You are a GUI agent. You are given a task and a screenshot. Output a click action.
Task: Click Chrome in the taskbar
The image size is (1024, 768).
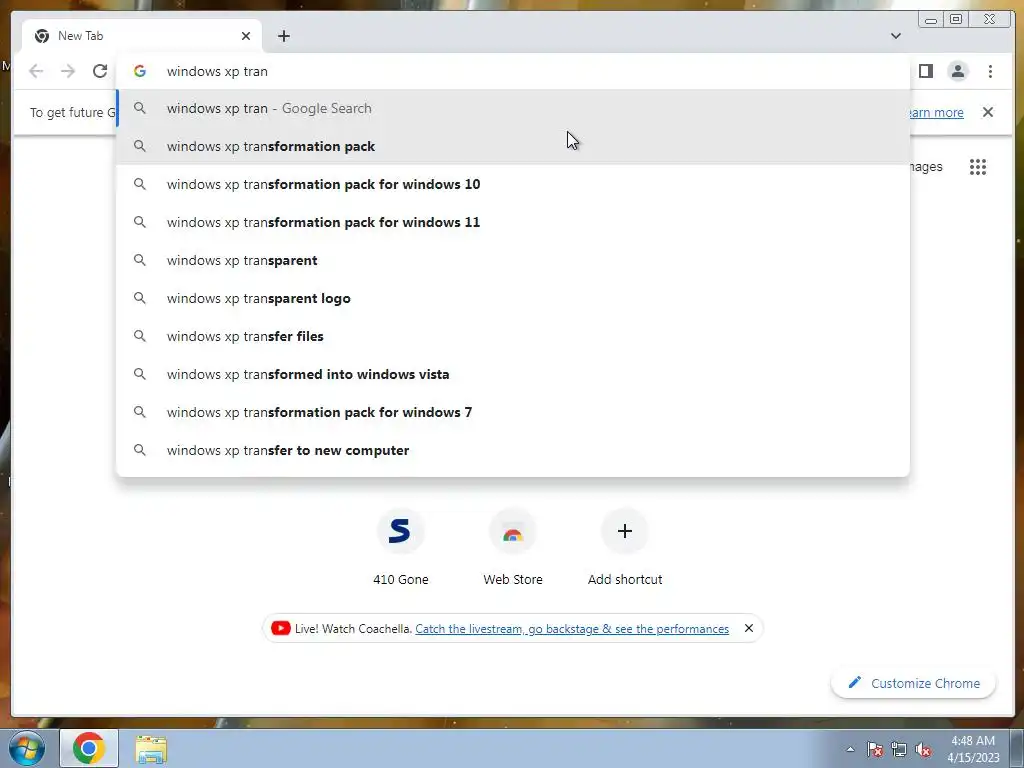coord(89,748)
